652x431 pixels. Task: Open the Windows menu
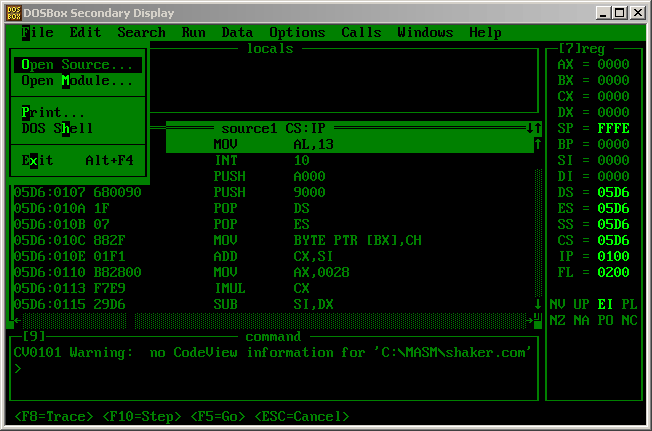click(425, 32)
